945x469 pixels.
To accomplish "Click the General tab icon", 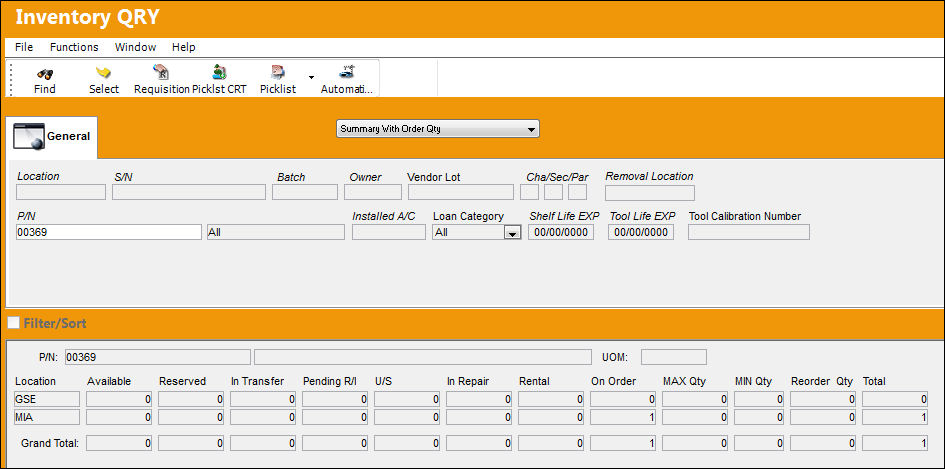I will coord(29,136).
